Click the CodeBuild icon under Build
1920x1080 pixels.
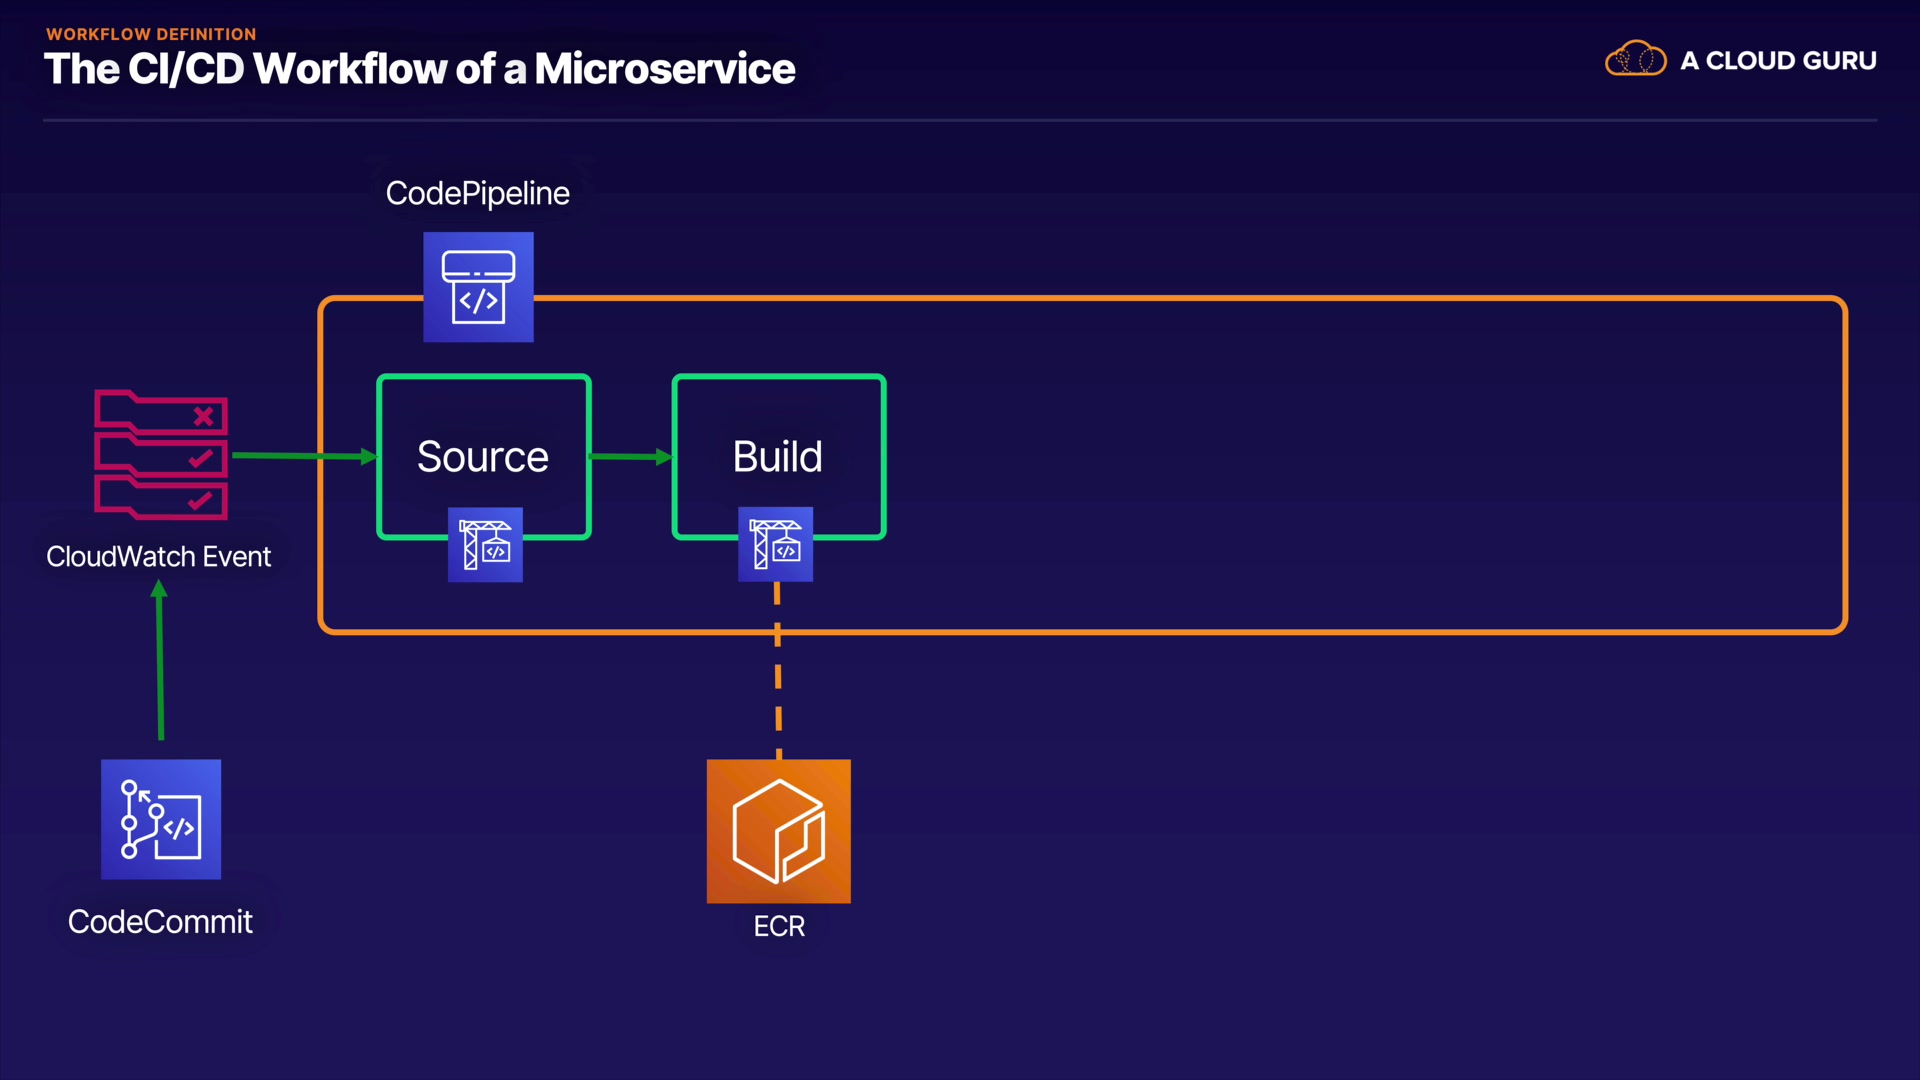(x=775, y=544)
